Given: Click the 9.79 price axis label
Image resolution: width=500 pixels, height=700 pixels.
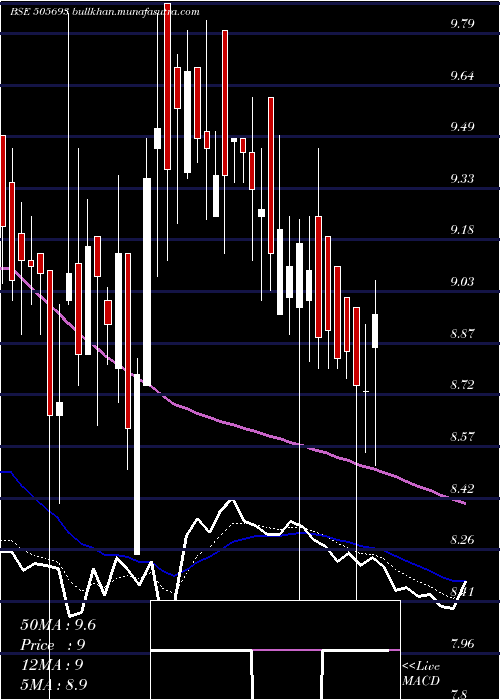Looking at the screenshot, I should pos(462,24).
